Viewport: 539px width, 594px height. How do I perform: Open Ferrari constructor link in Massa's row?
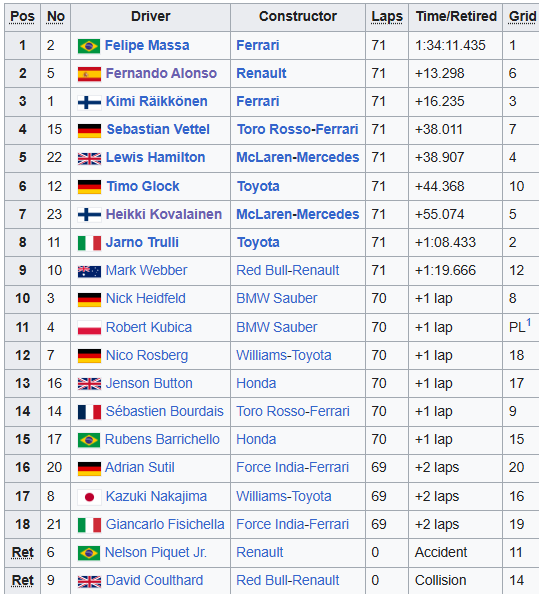tap(258, 45)
